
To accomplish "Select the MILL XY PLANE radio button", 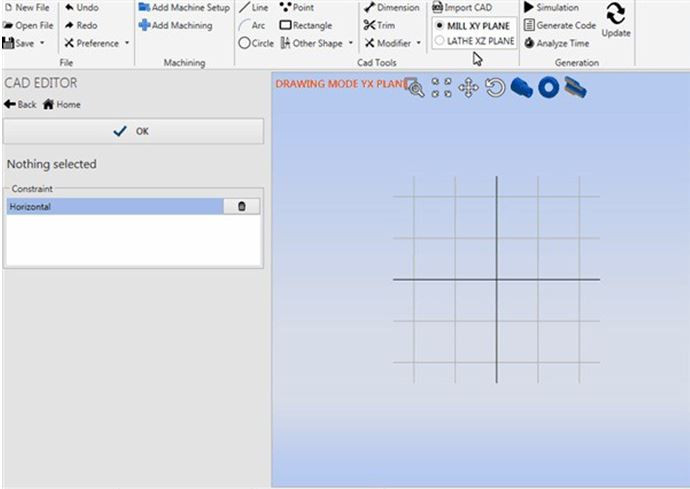I will 440,25.
